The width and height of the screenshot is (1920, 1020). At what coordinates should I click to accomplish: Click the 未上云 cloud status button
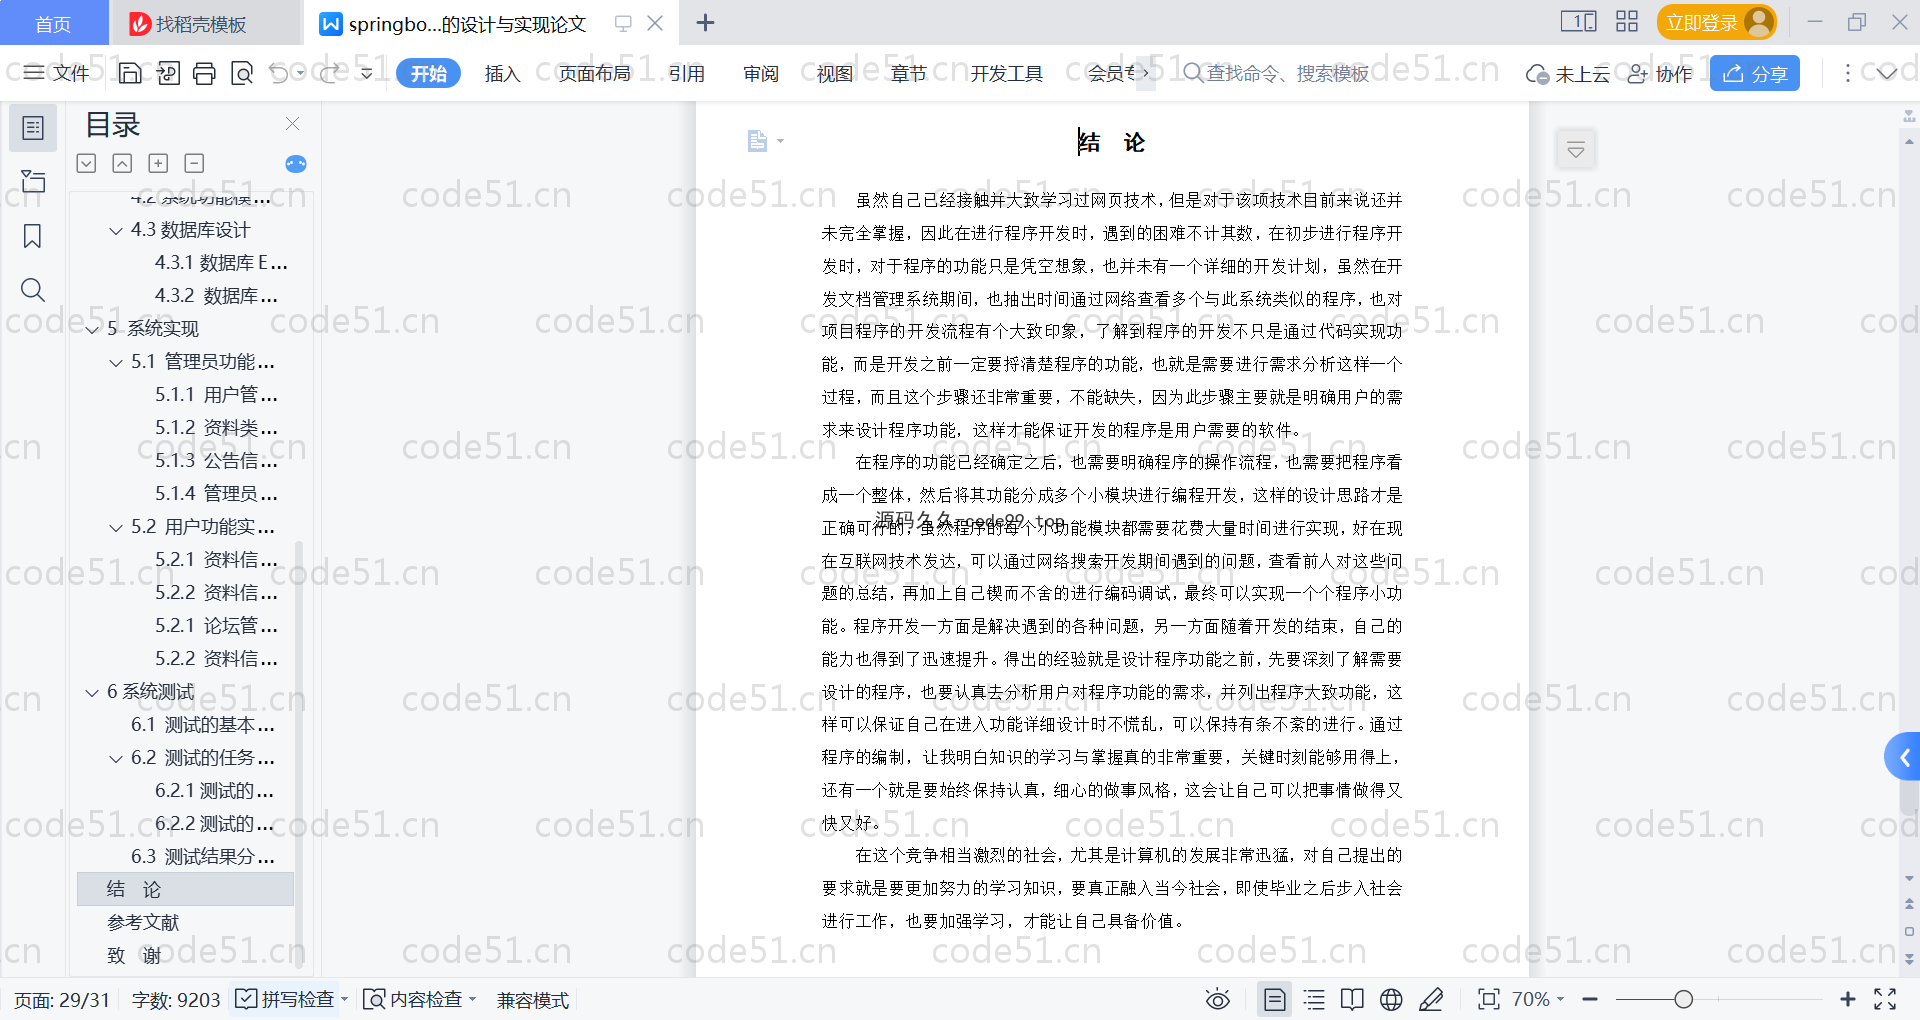(1568, 73)
